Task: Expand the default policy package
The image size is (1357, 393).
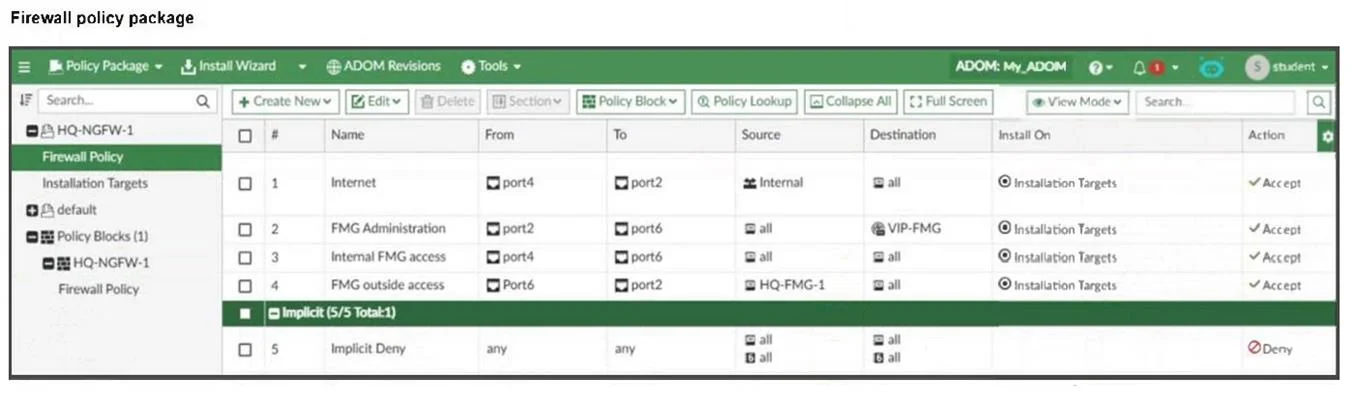Action: pyautogui.click(x=32, y=210)
